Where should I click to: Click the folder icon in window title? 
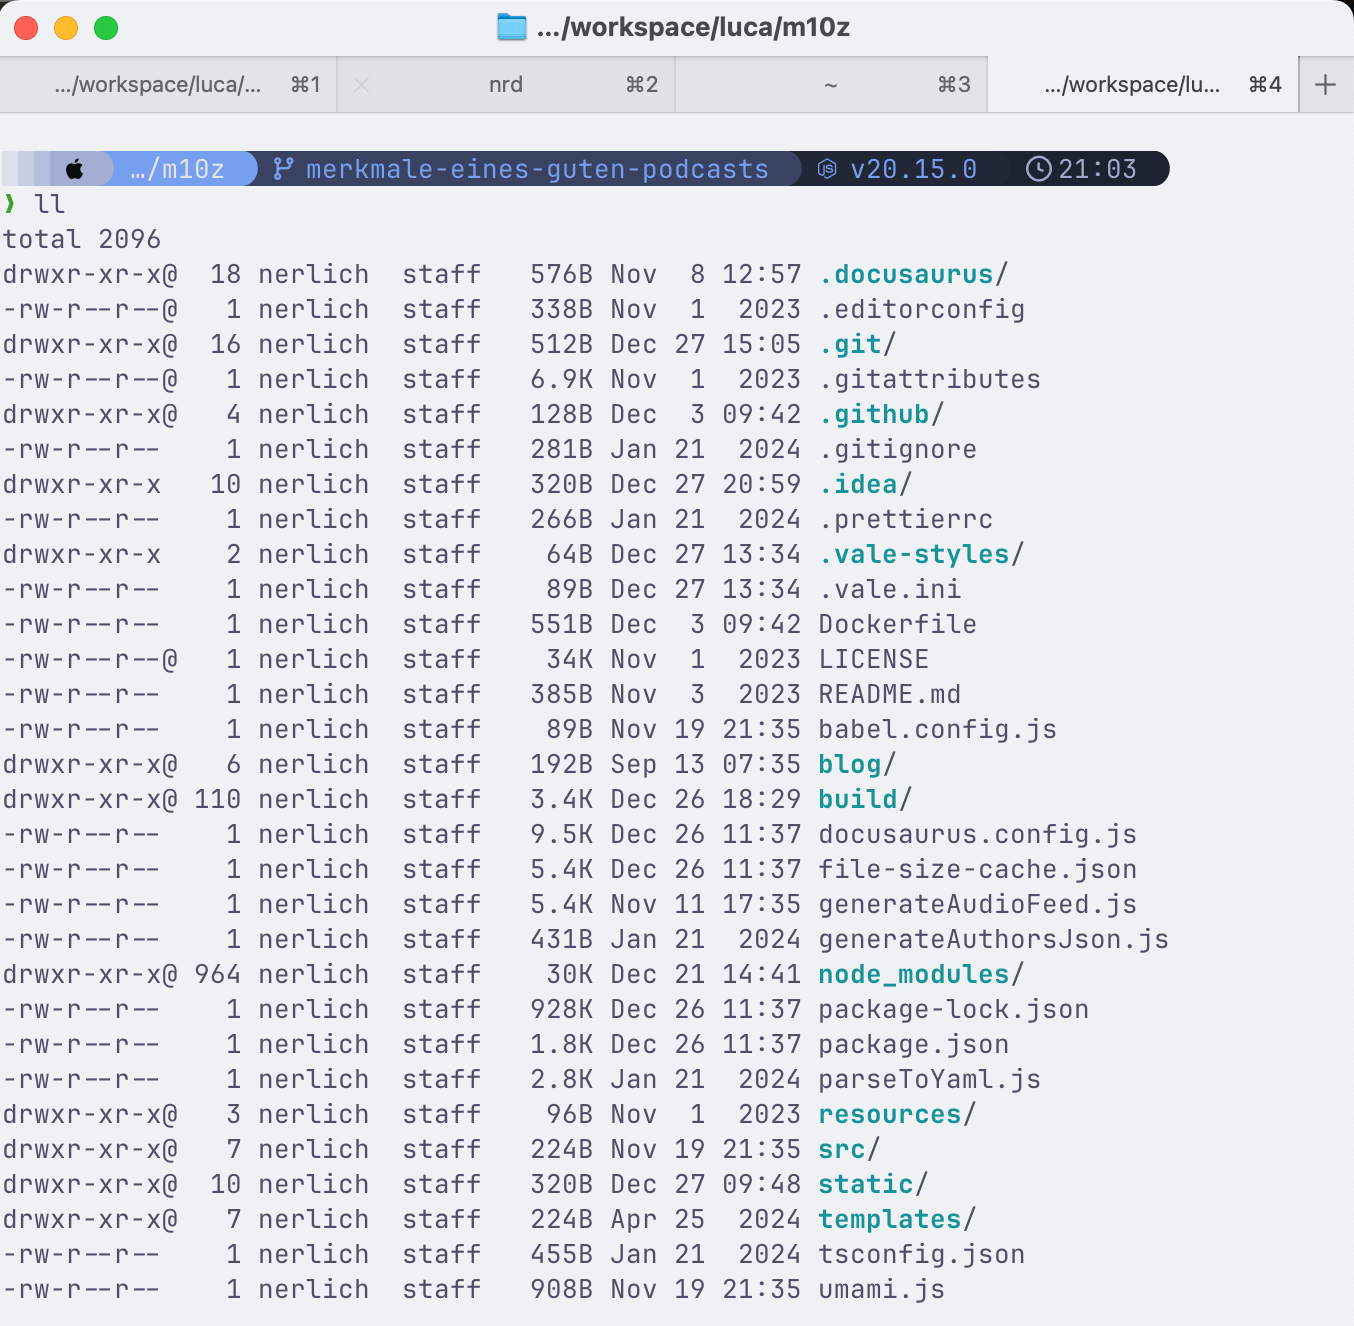coord(512,27)
